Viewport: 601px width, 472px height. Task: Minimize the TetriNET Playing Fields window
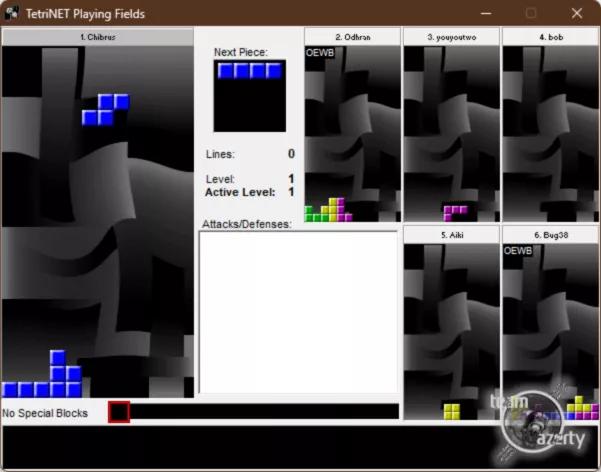coord(486,13)
